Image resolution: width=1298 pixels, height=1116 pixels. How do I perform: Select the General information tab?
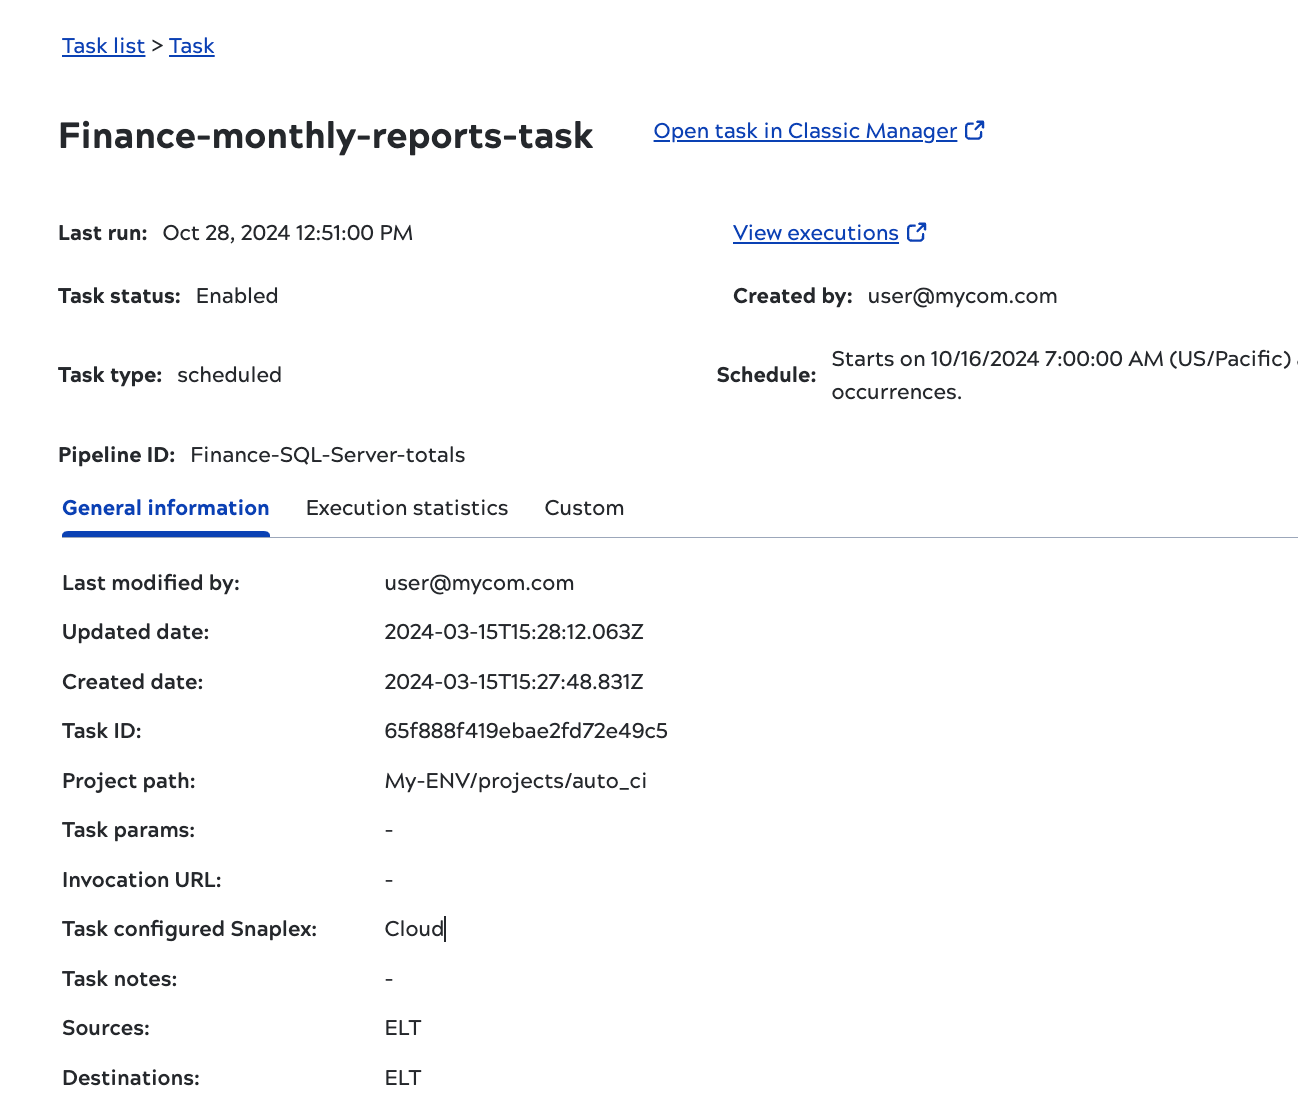click(x=165, y=507)
